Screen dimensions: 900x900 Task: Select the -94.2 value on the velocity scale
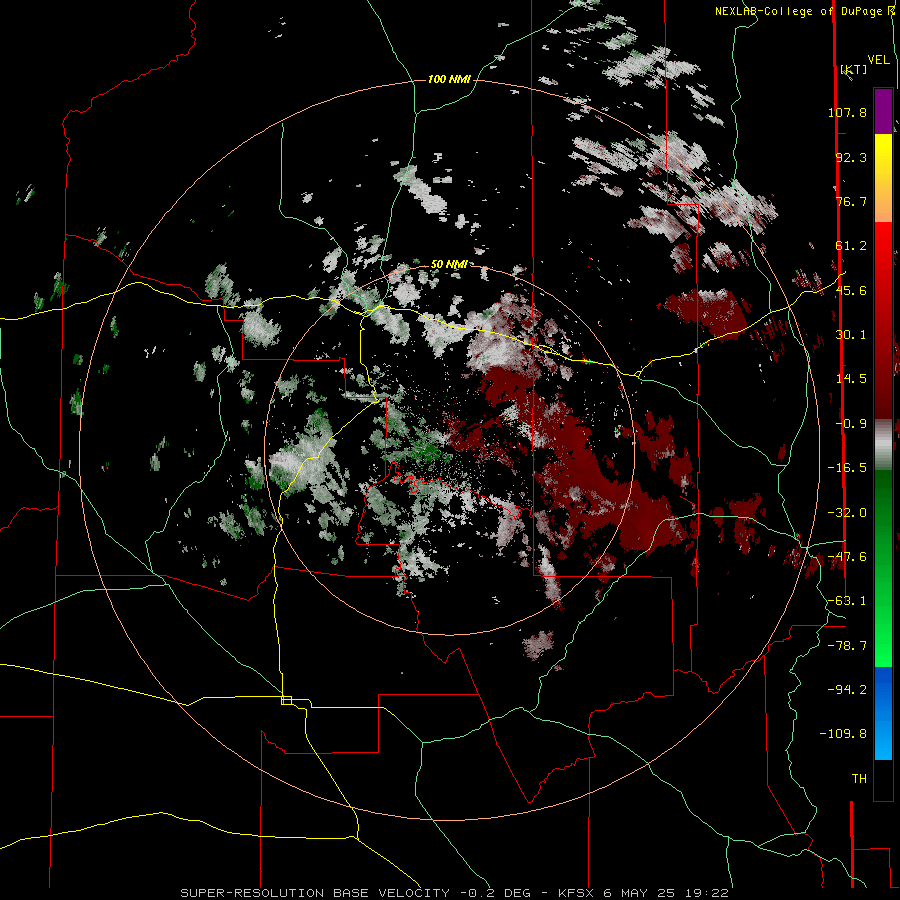click(x=847, y=689)
